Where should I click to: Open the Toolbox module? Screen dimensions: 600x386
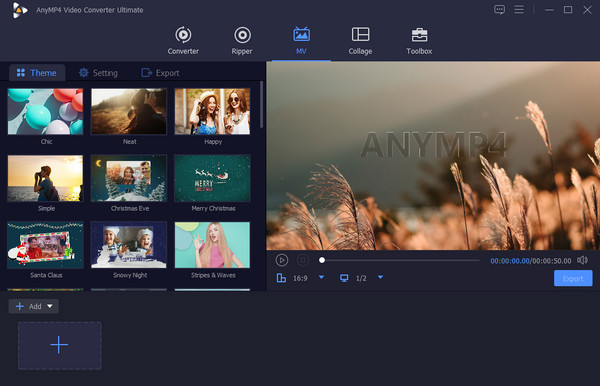click(x=419, y=41)
